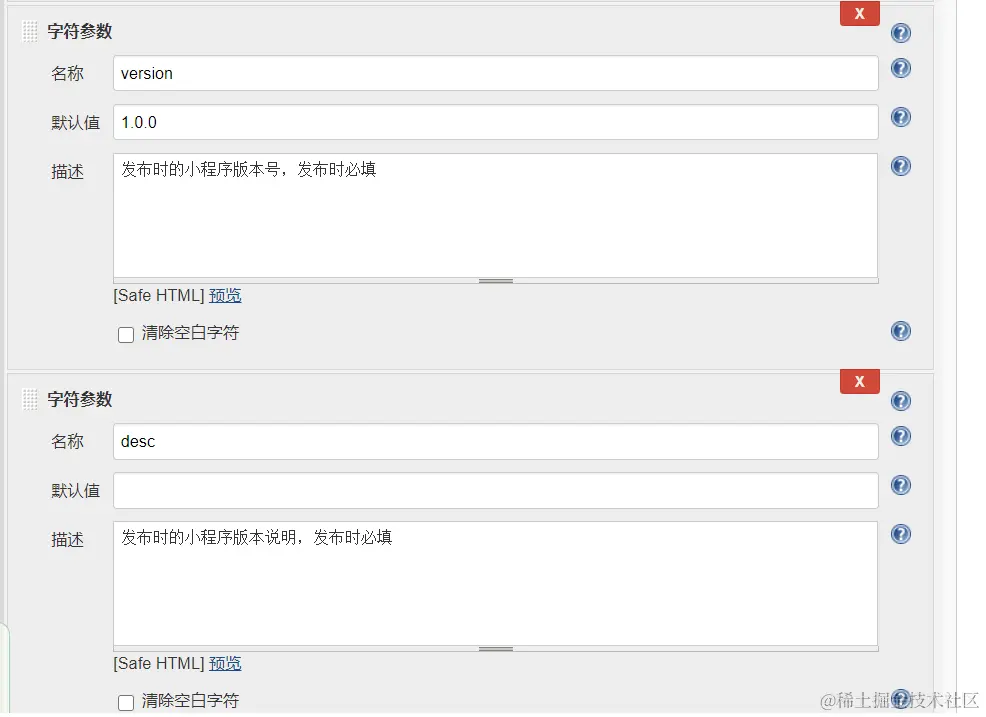Open 预览 link under version description
Screen dimensions: 986x717
[225, 296]
